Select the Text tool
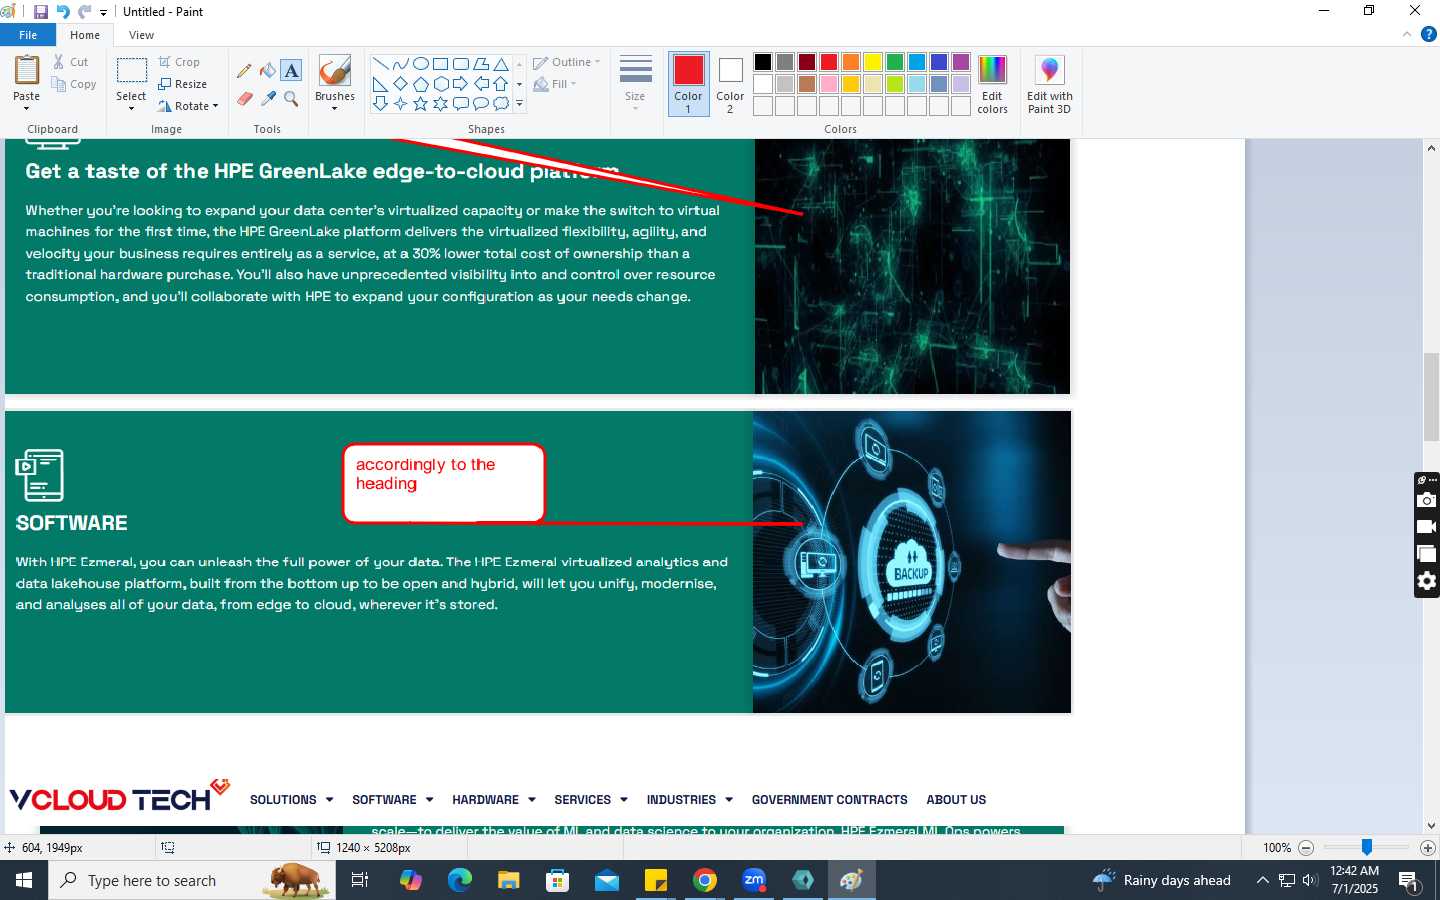The height and width of the screenshot is (900, 1440). (x=291, y=71)
